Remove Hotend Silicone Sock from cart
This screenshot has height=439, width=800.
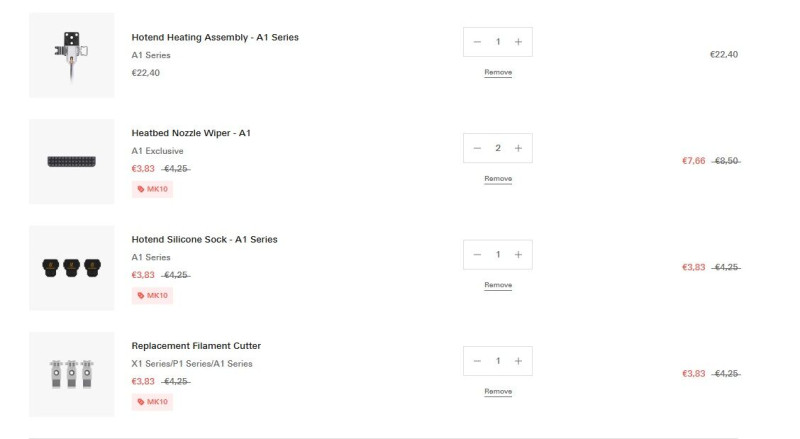[498, 285]
